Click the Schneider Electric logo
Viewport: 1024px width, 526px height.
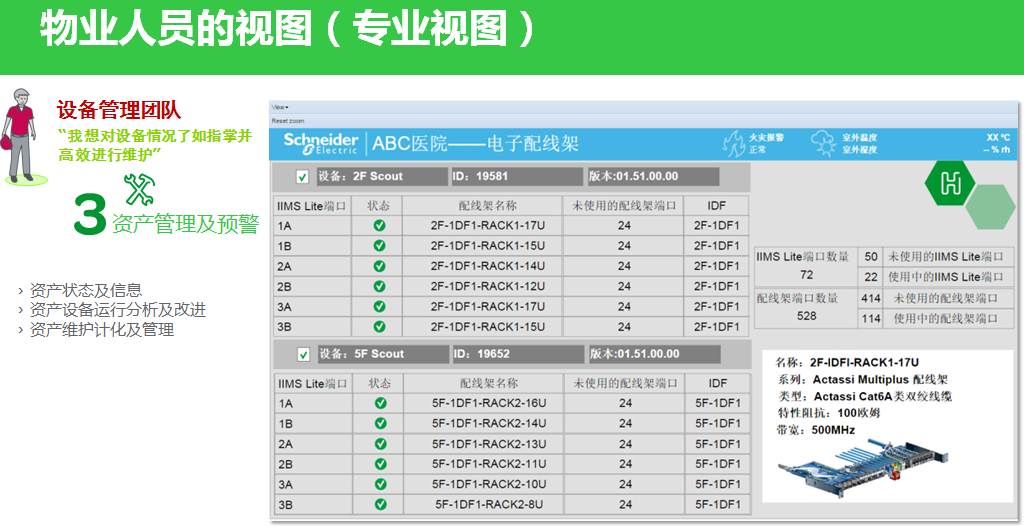click(x=320, y=143)
